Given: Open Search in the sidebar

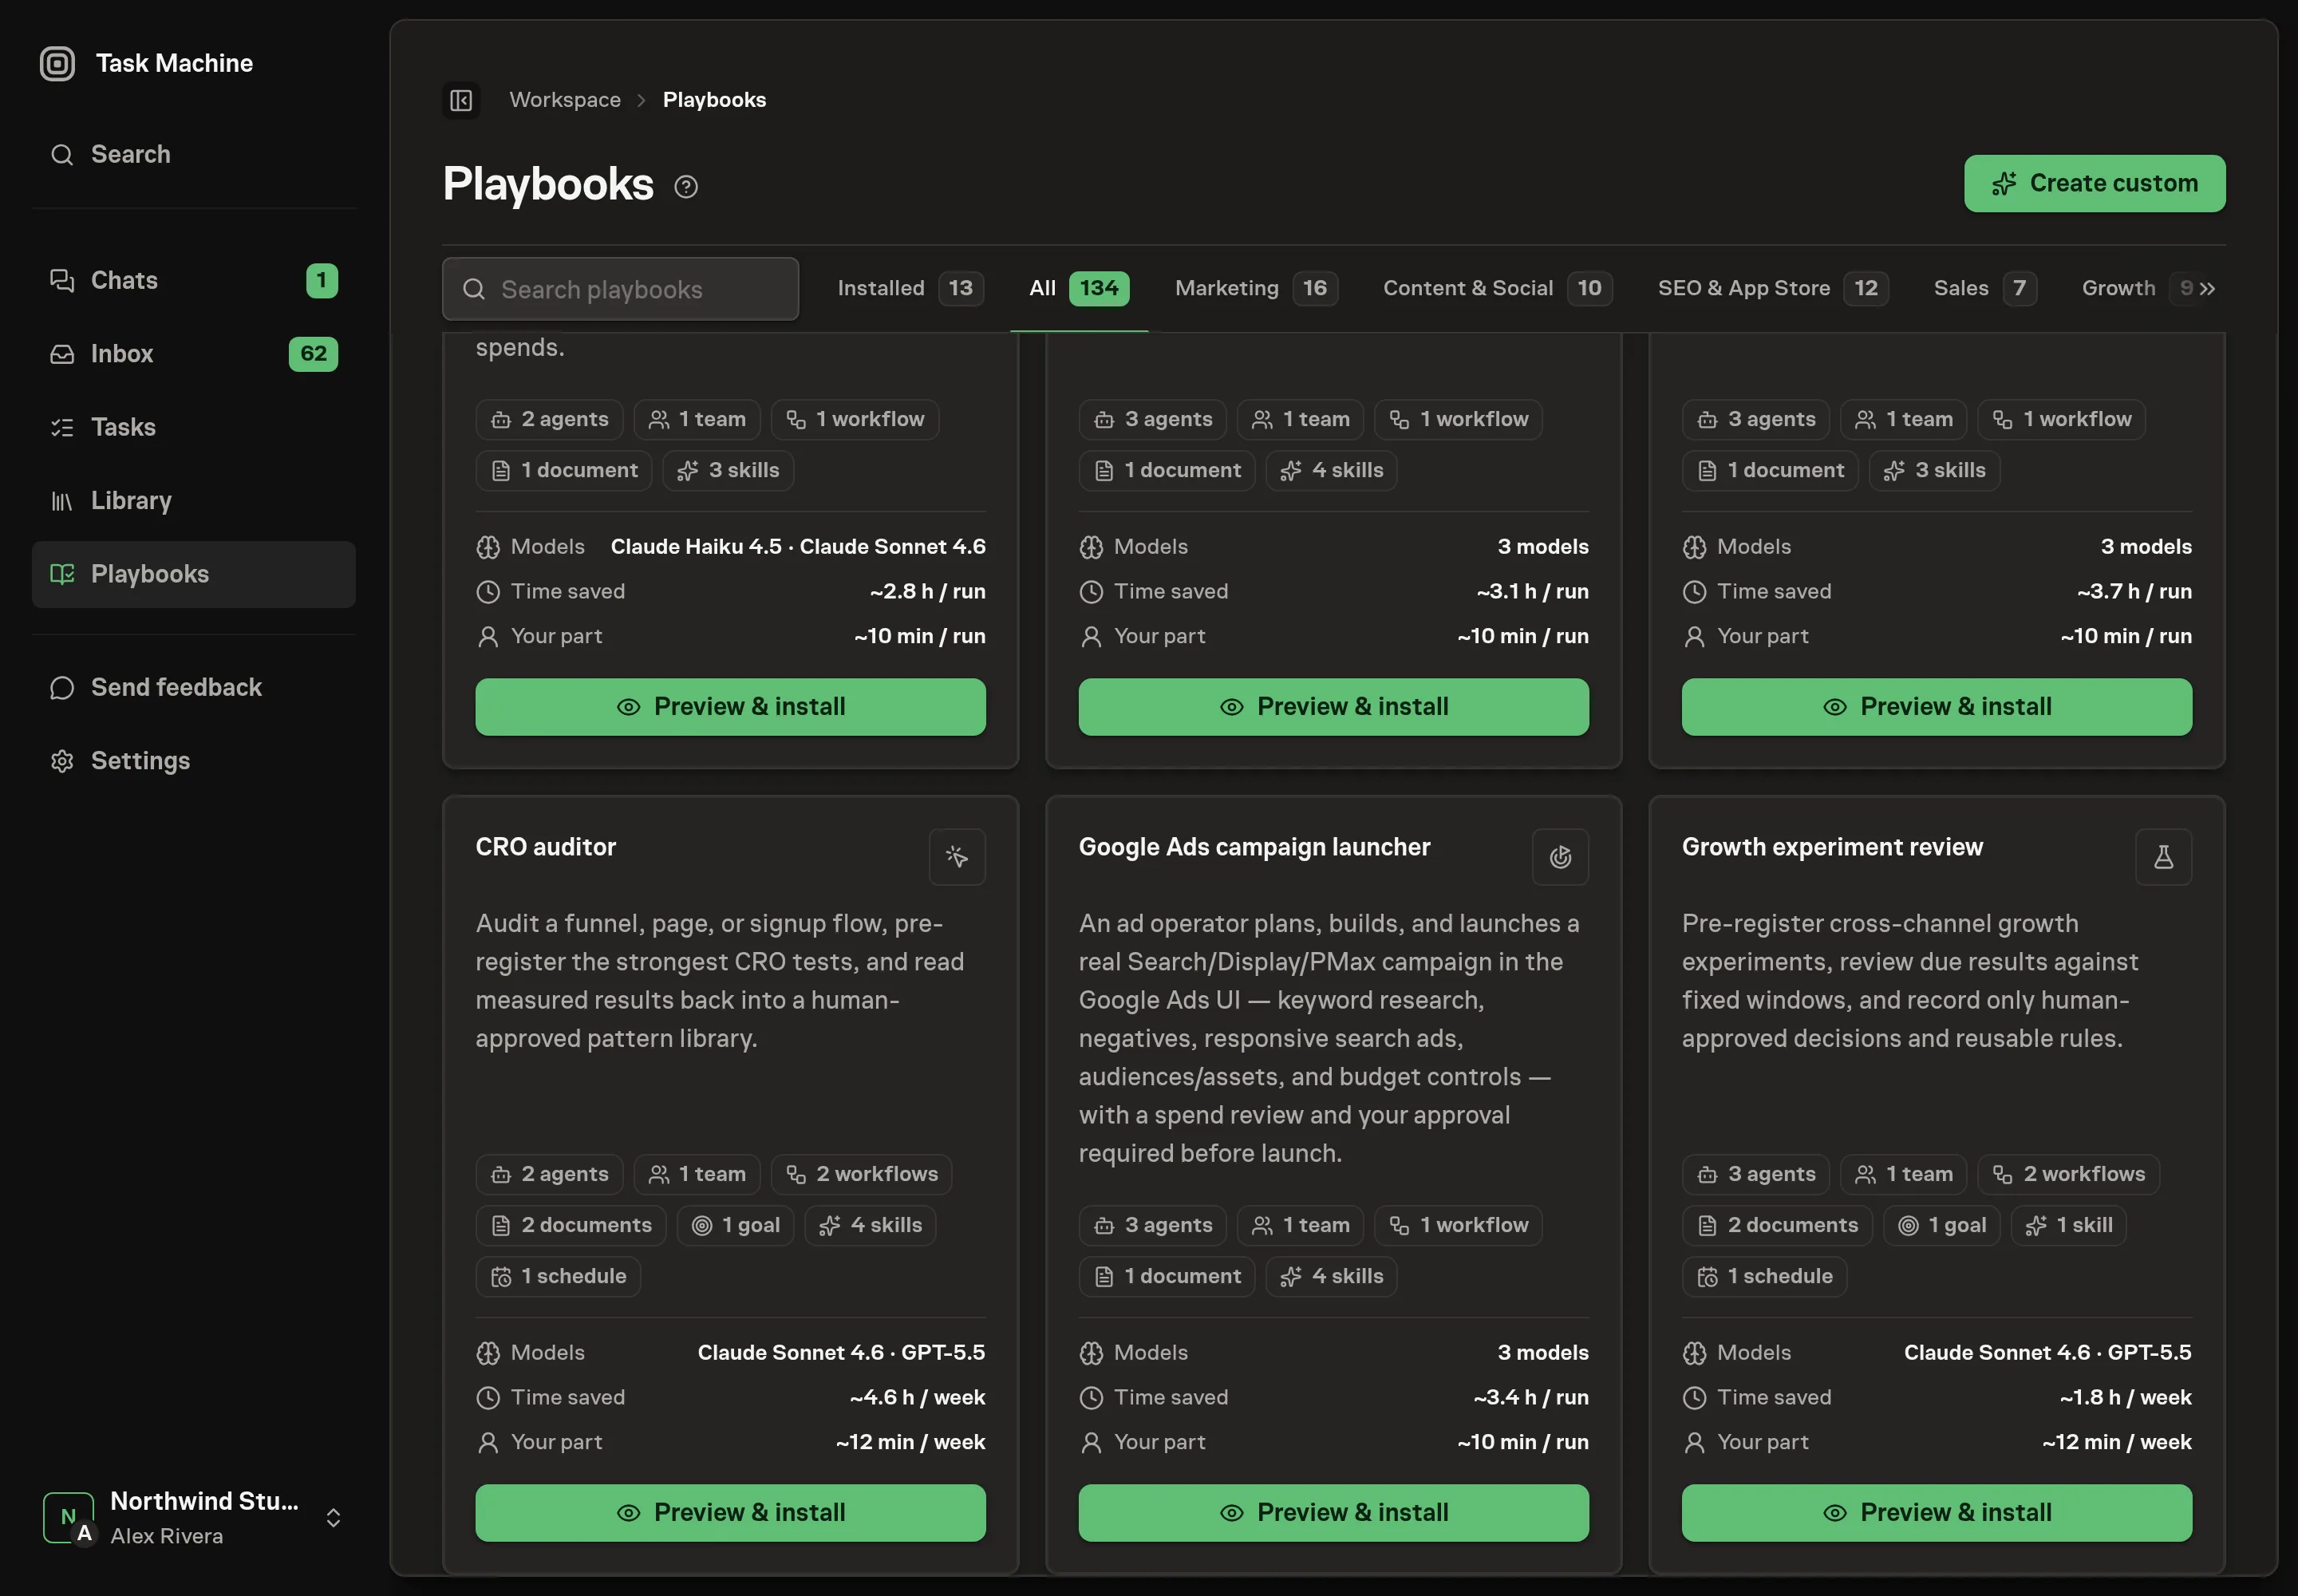Looking at the screenshot, I should point(194,154).
